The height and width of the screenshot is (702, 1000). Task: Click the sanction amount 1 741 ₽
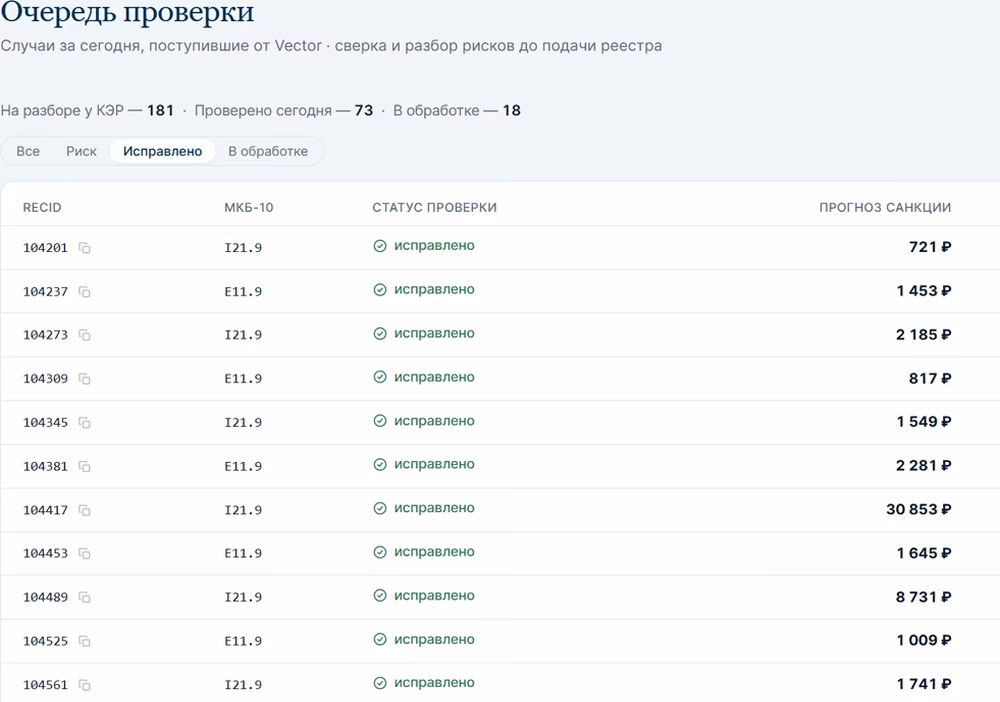click(x=924, y=685)
